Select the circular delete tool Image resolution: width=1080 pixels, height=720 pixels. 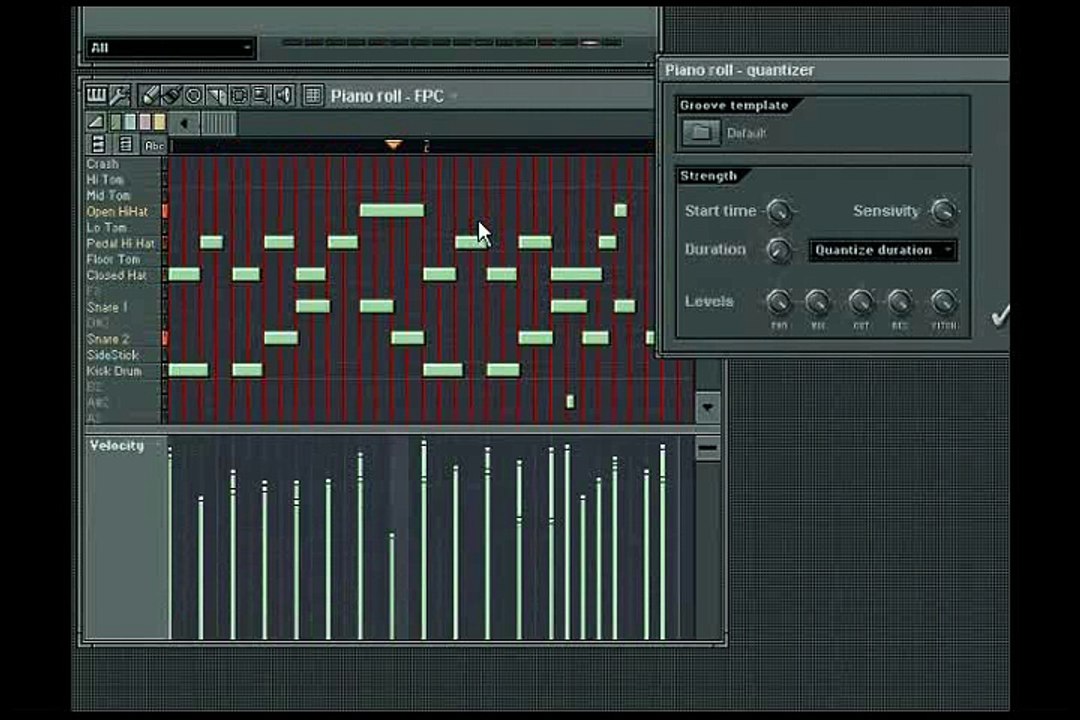pos(194,96)
